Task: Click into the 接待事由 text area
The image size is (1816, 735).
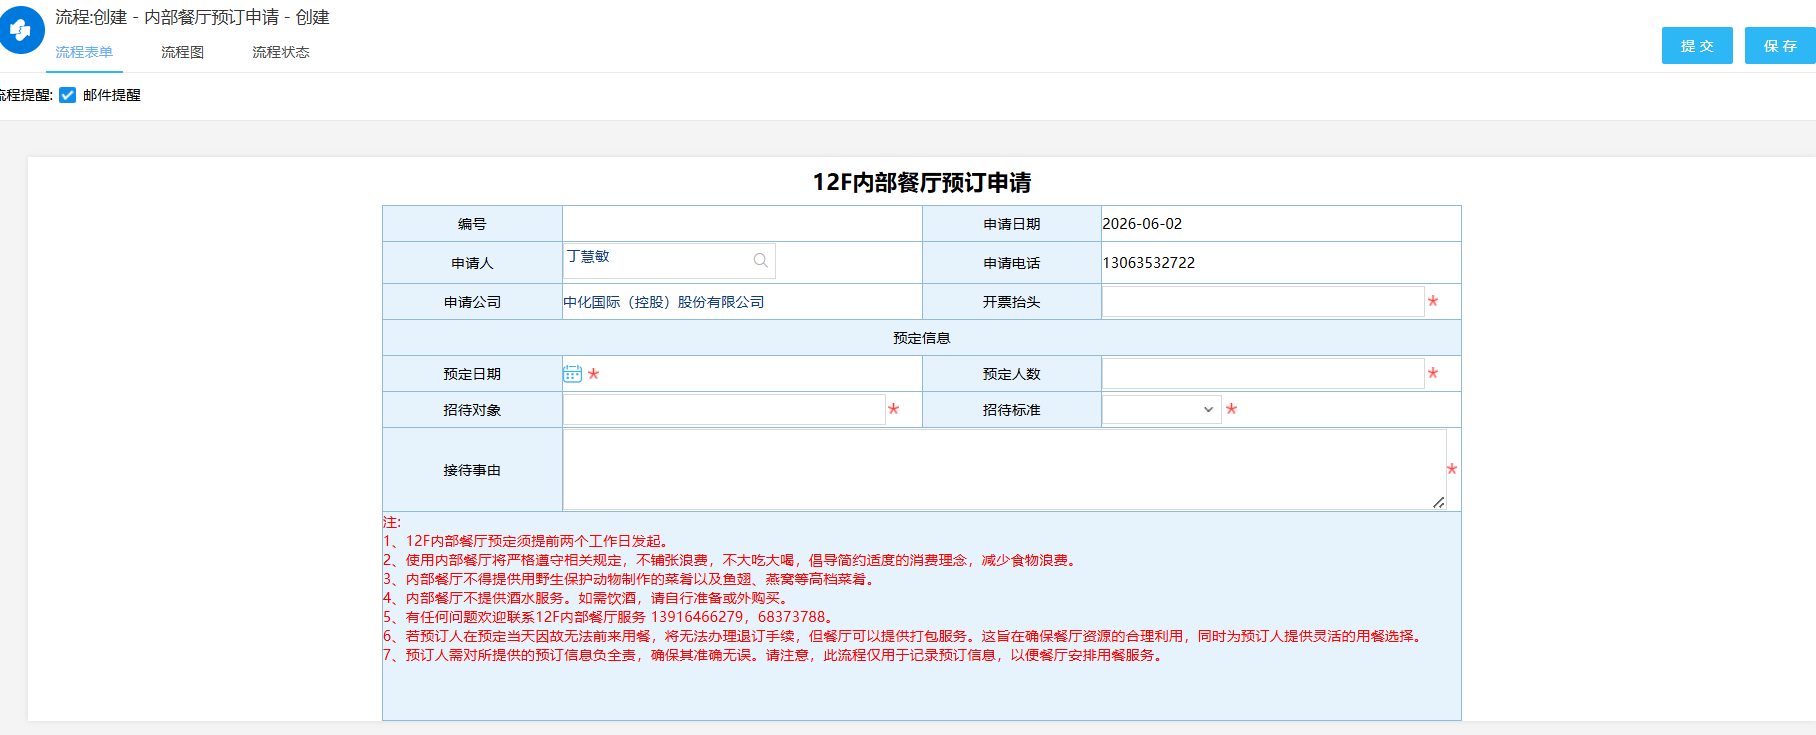Action: (1005, 470)
